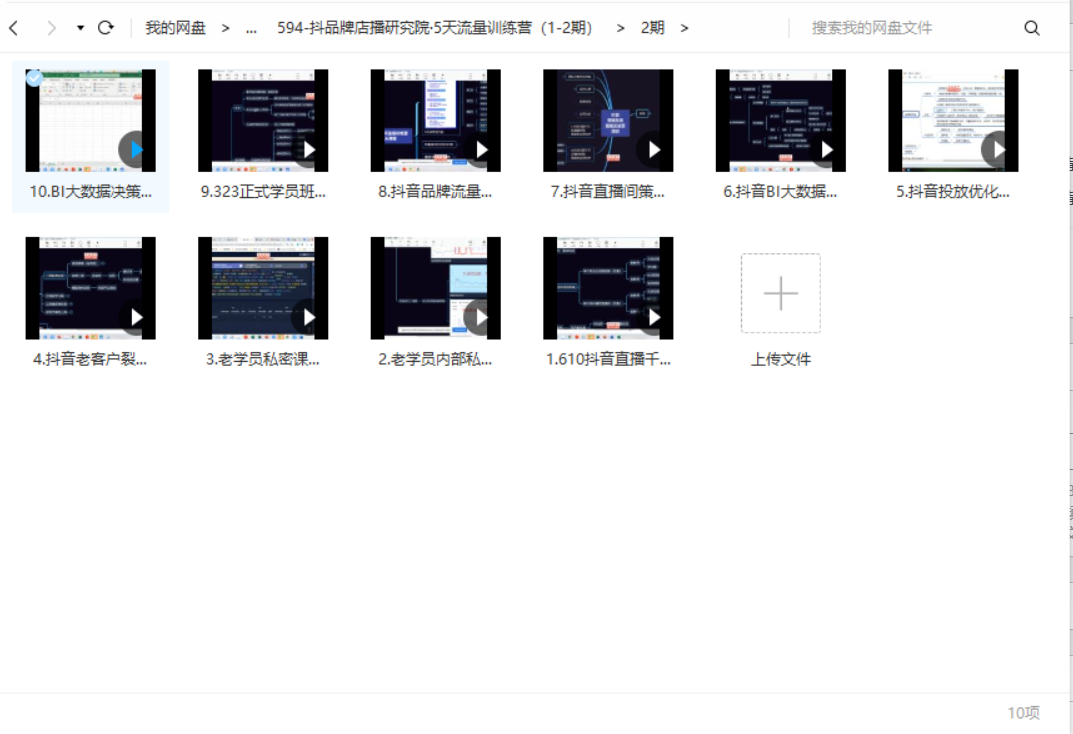Play the 9.323正式学员班 video
This screenshot has width=1073, height=734.
pyautogui.click(x=309, y=149)
